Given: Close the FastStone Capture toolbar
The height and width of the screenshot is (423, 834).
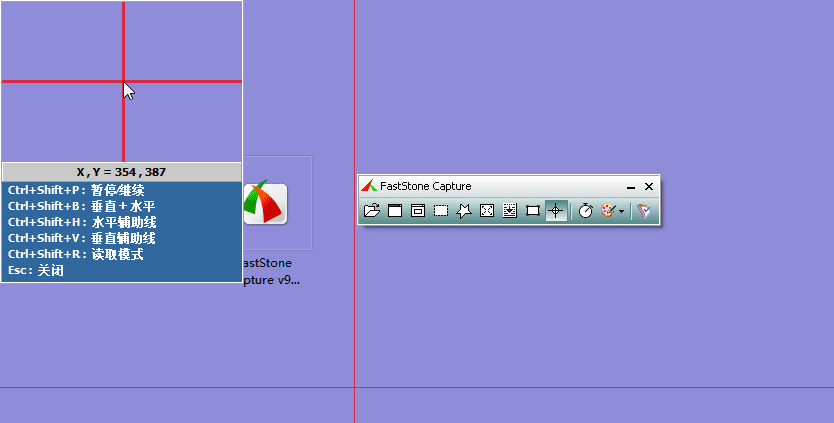Looking at the screenshot, I should [649, 186].
